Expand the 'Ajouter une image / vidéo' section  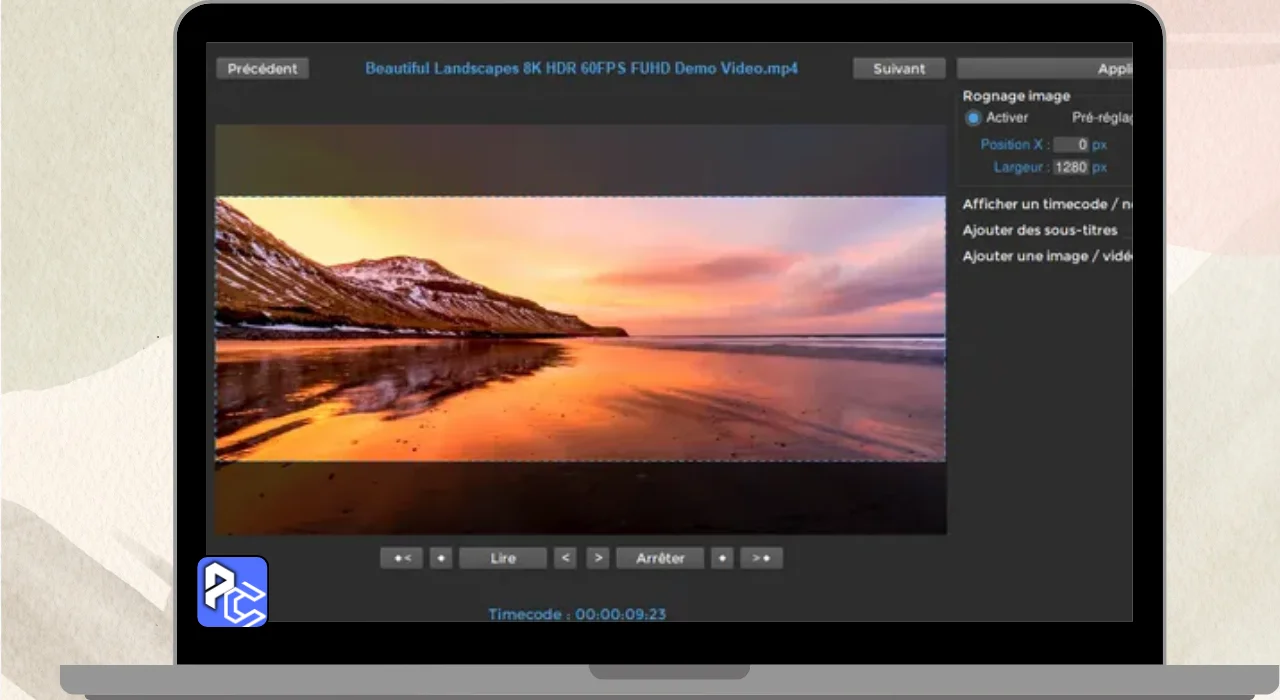point(1046,256)
